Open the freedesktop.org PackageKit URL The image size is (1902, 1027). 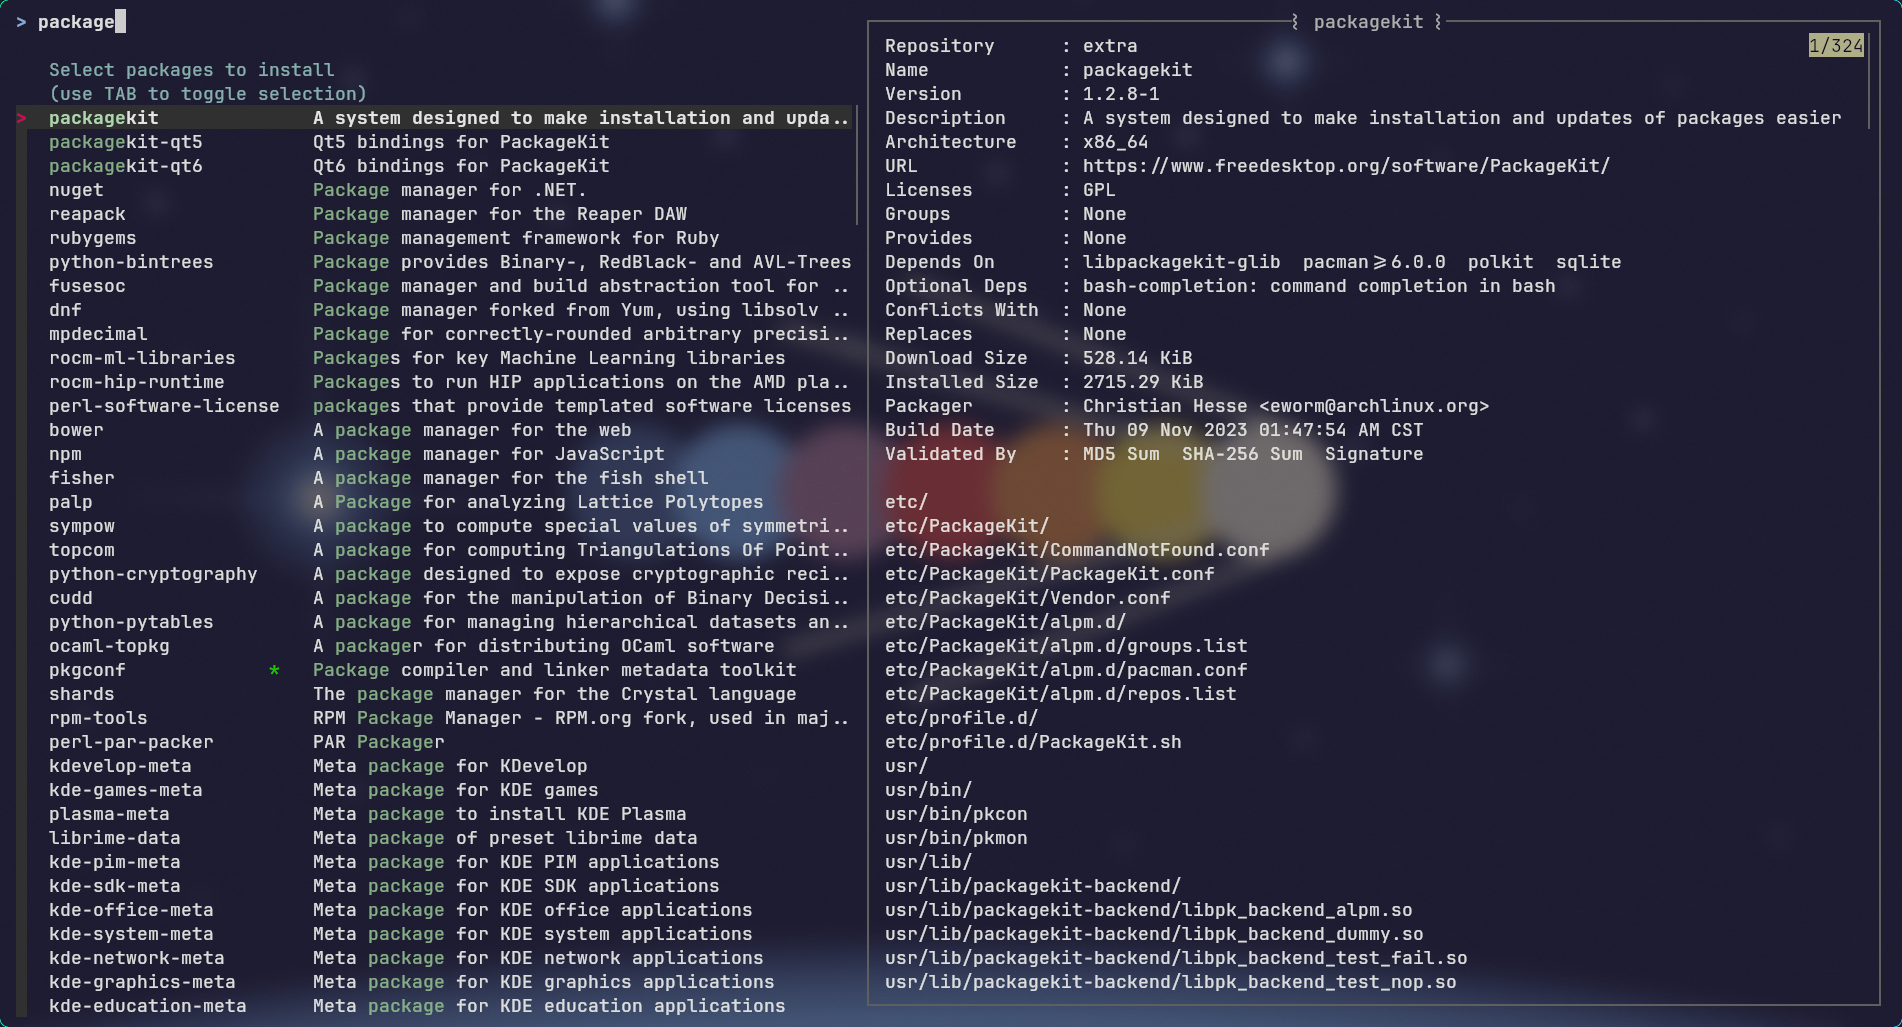click(1346, 166)
